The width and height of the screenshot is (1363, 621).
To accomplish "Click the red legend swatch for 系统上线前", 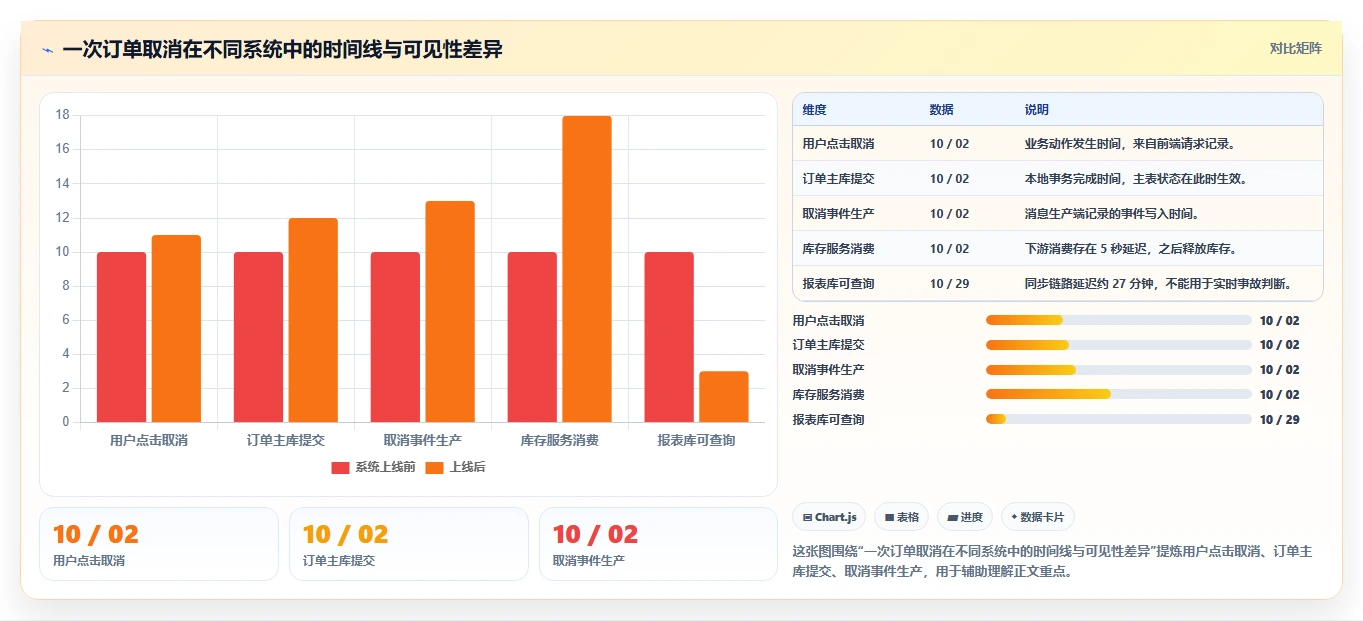I will tap(341, 467).
